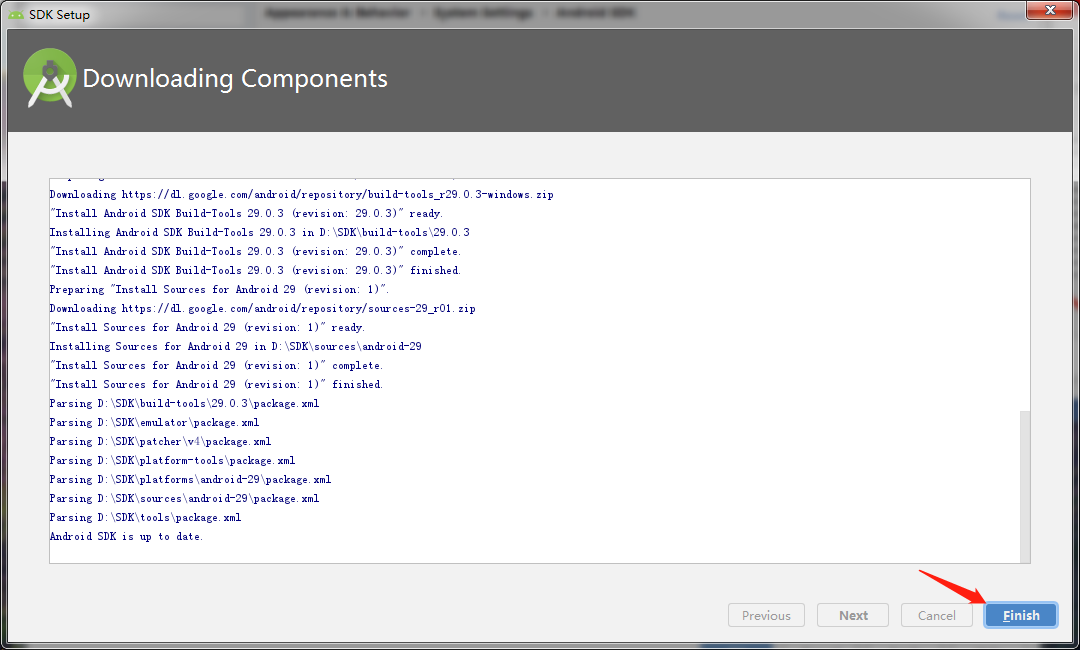Click 'Parsing D:\SDK\platform-tools\package.xml' line
This screenshot has width=1080, height=650.
172,461
